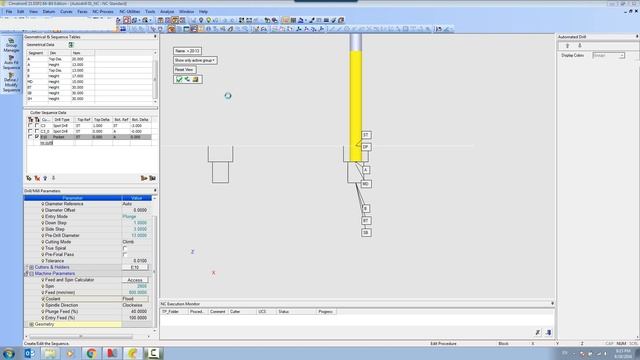Open the Tools menu
The height and width of the screenshot is (360, 640).
(150, 11)
